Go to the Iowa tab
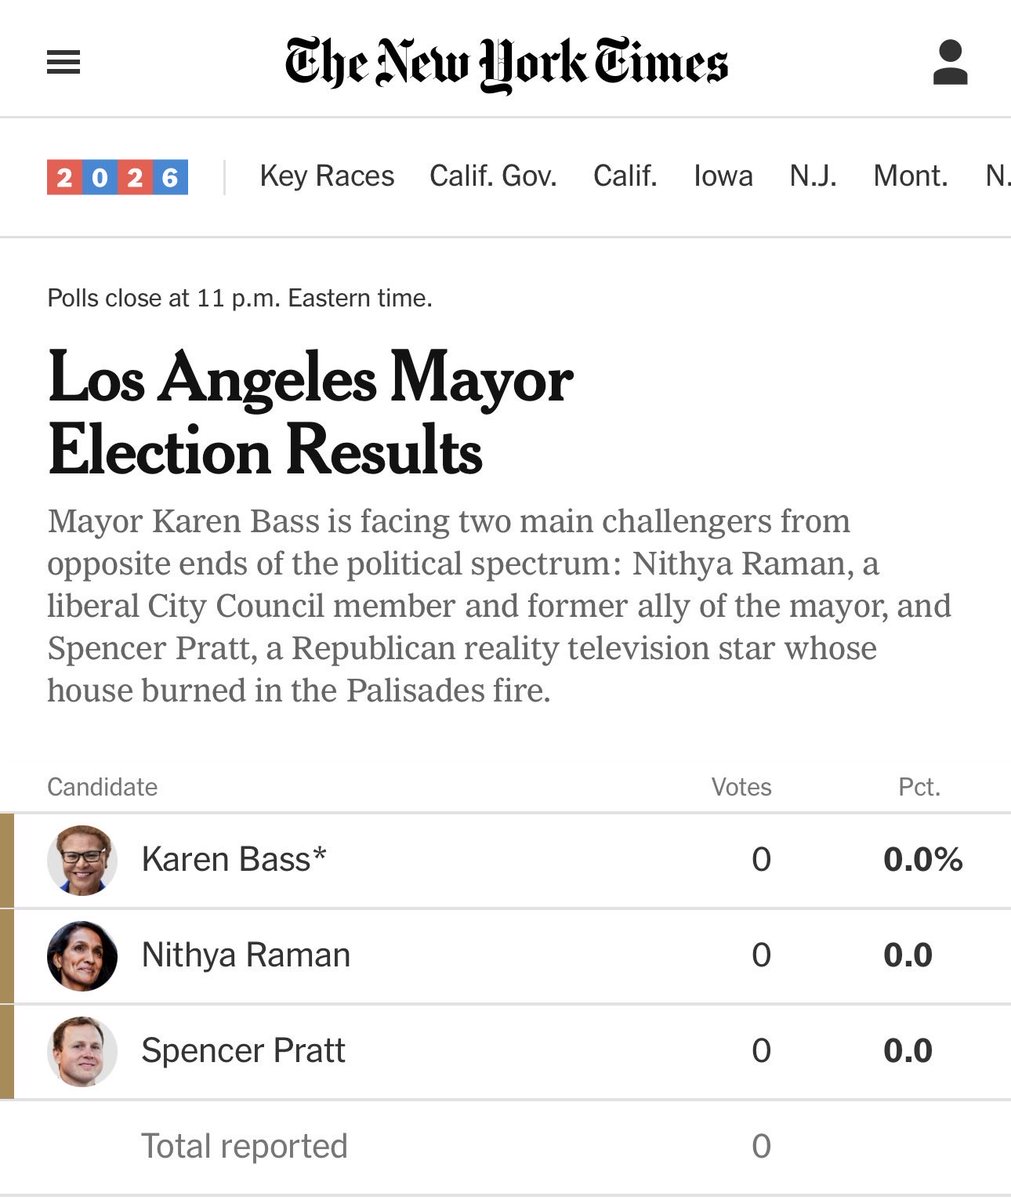Image resolution: width=1011 pixels, height=1200 pixels. tap(723, 176)
